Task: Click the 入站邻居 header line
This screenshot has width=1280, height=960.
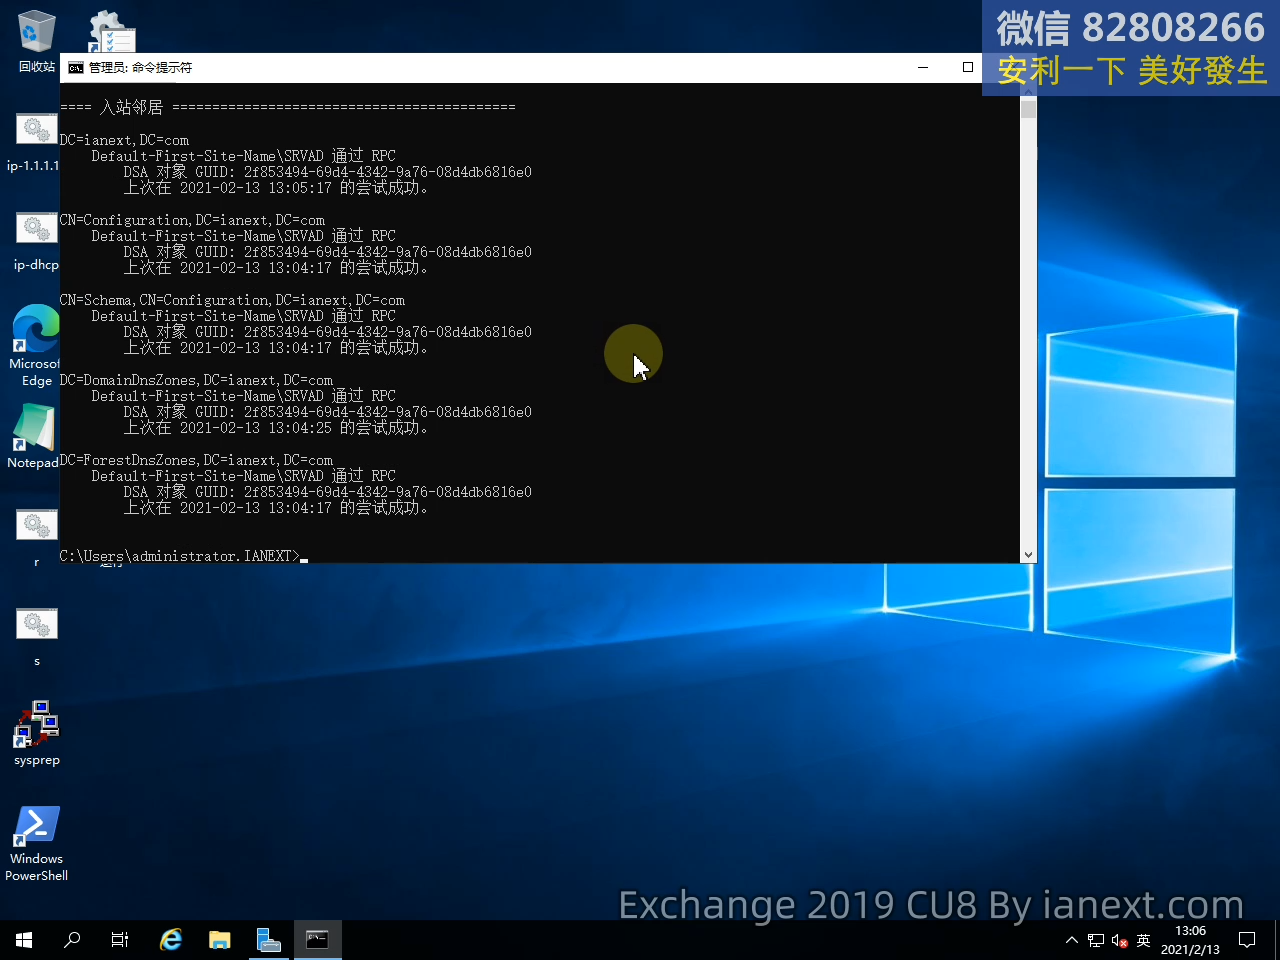Action: point(287,107)
